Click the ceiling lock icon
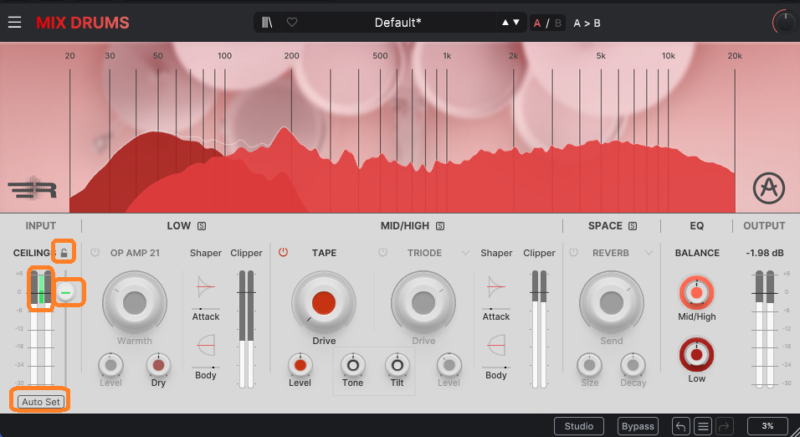800x437 pixels. [x=63, y=252]
